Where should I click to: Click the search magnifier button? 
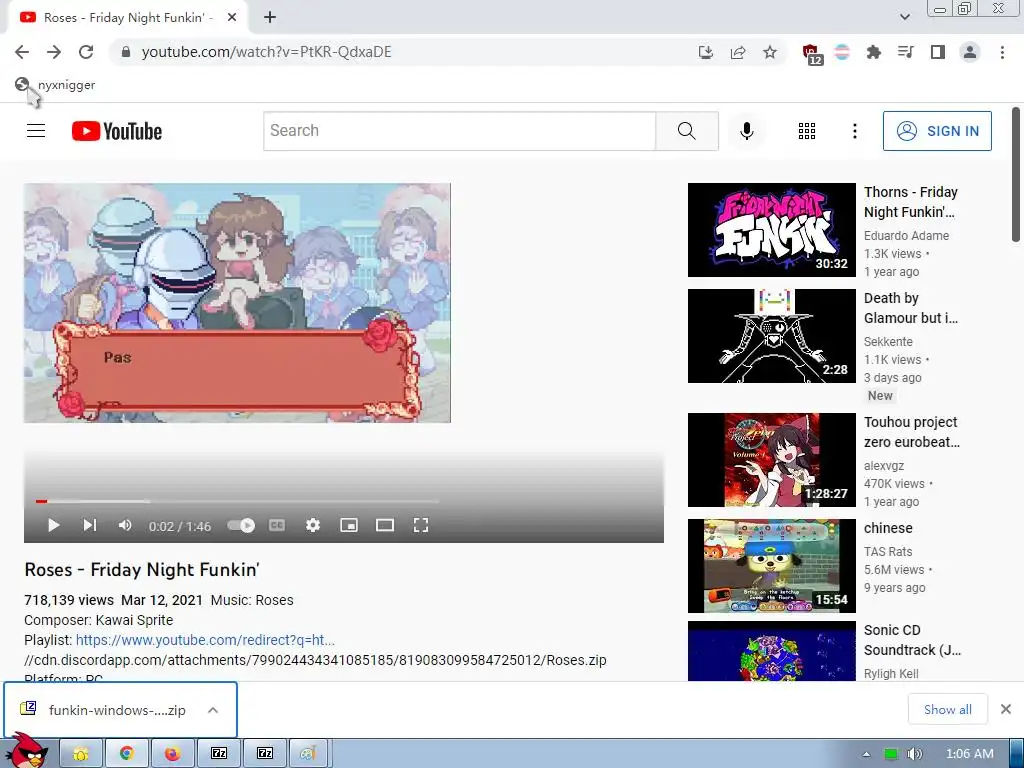[x=687, y=131]
